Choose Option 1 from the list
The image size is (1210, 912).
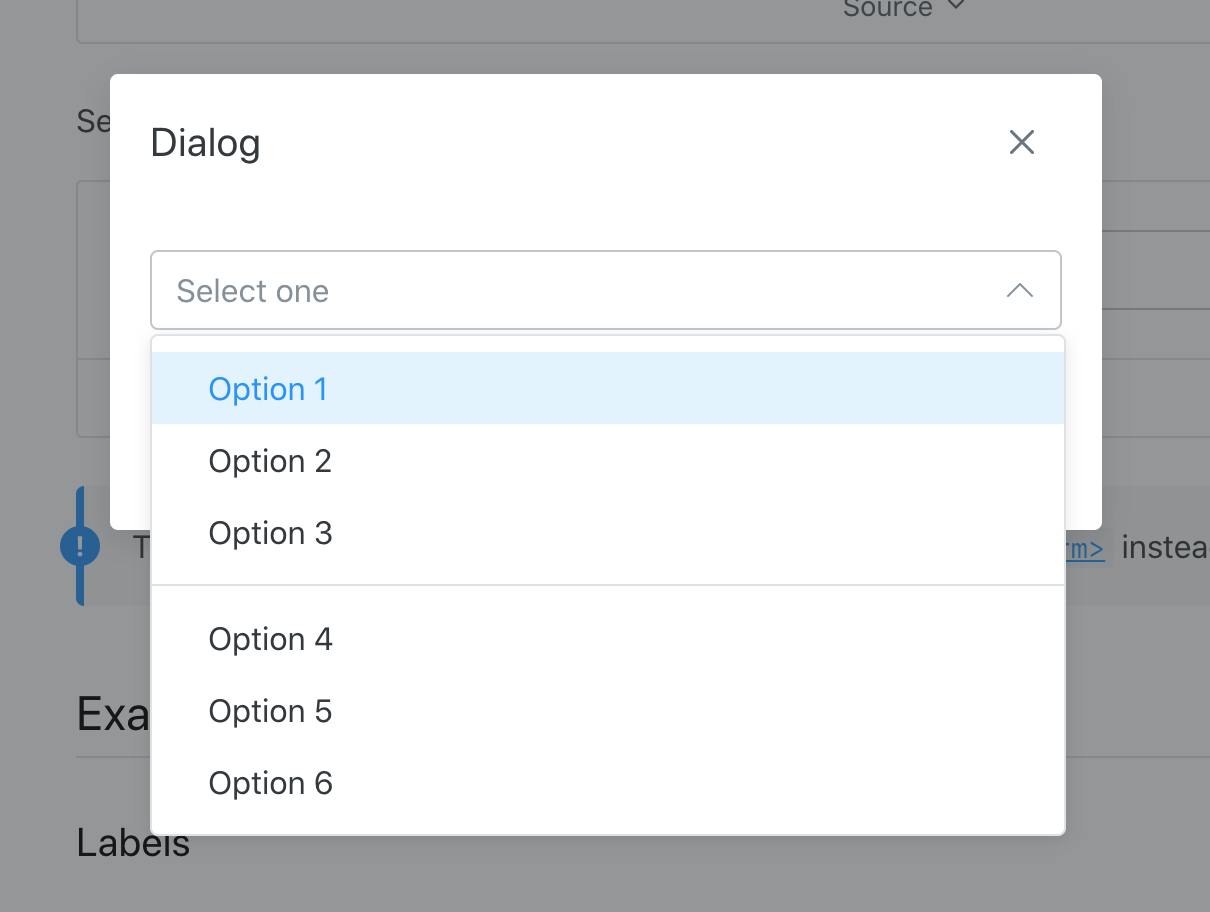point(608,388)
